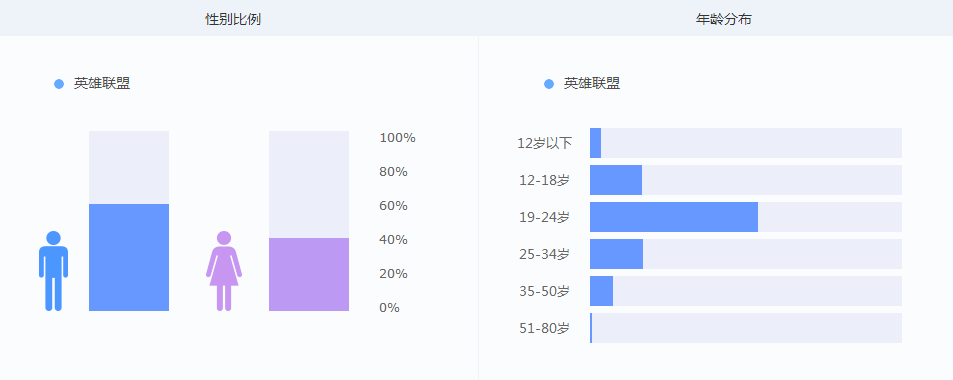Click the 19-24岁 row label

(545, 217)
